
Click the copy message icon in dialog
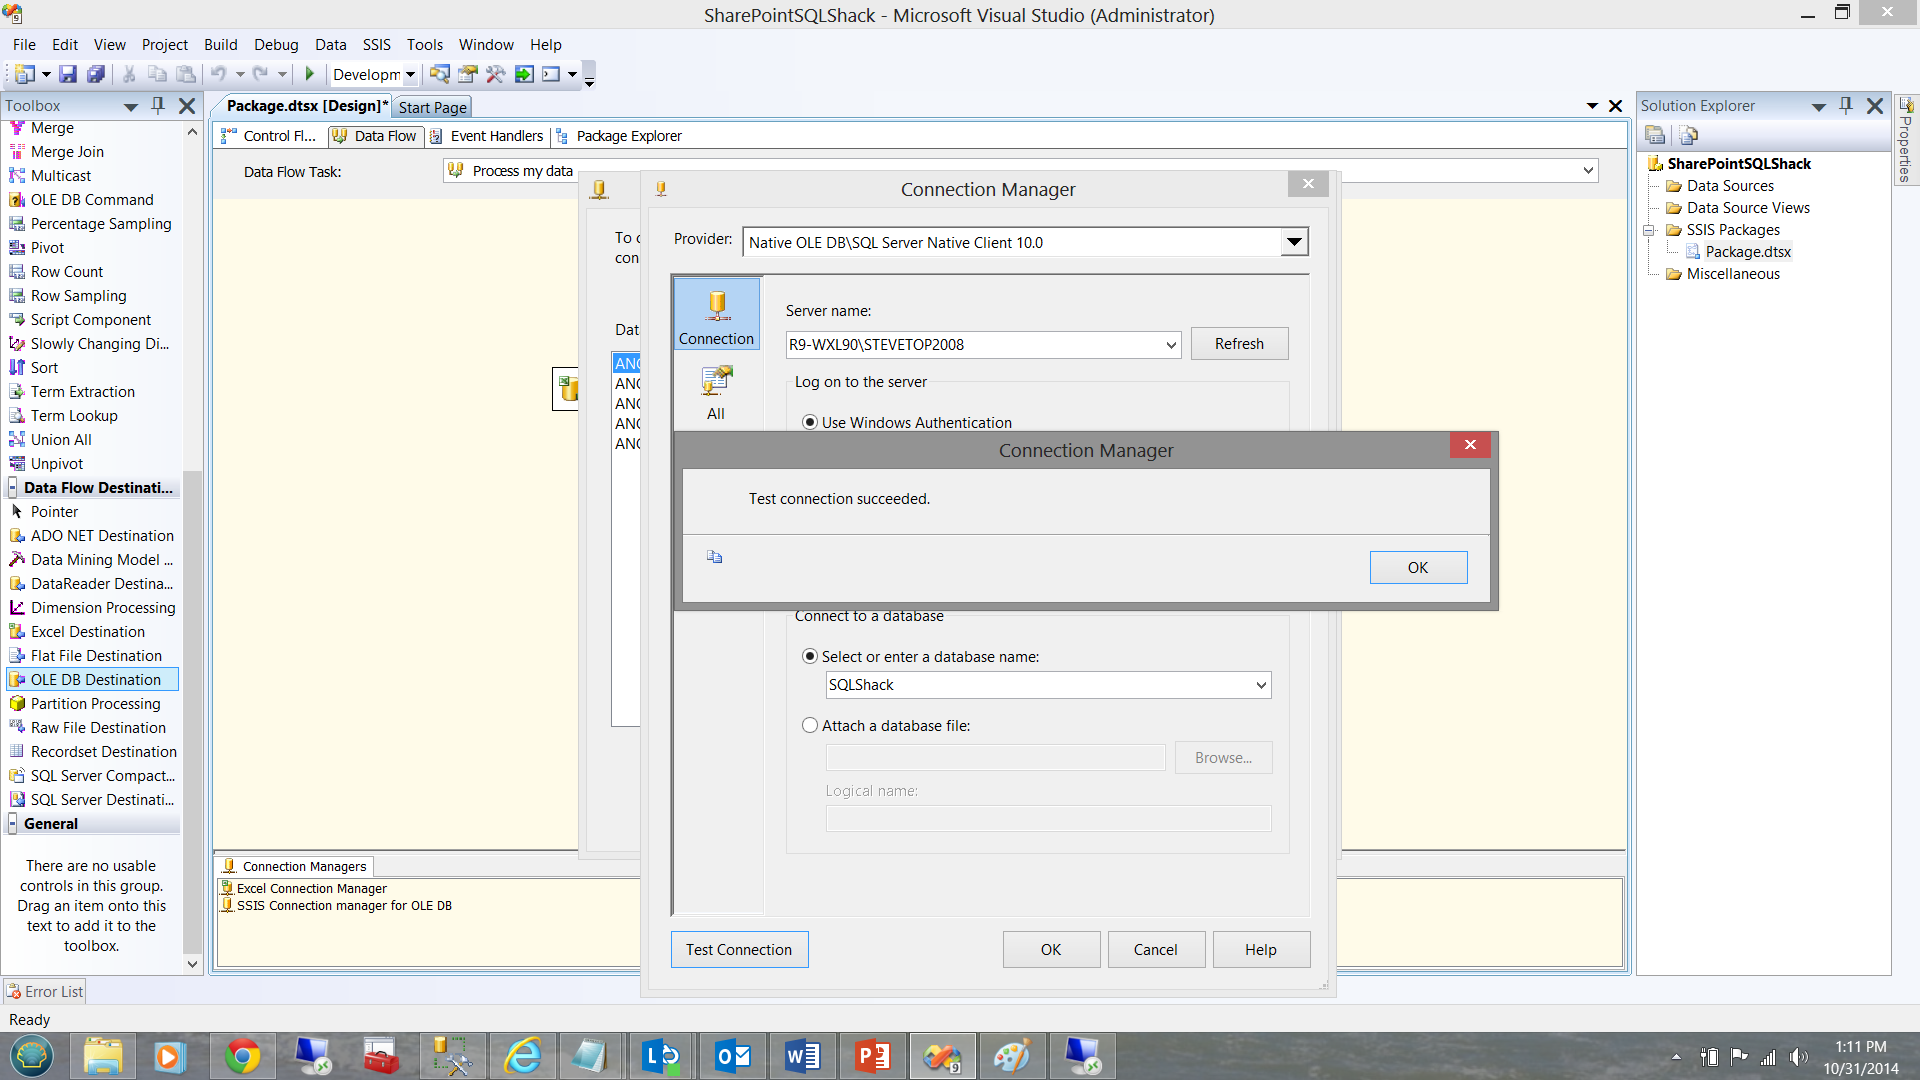[714, 557]
